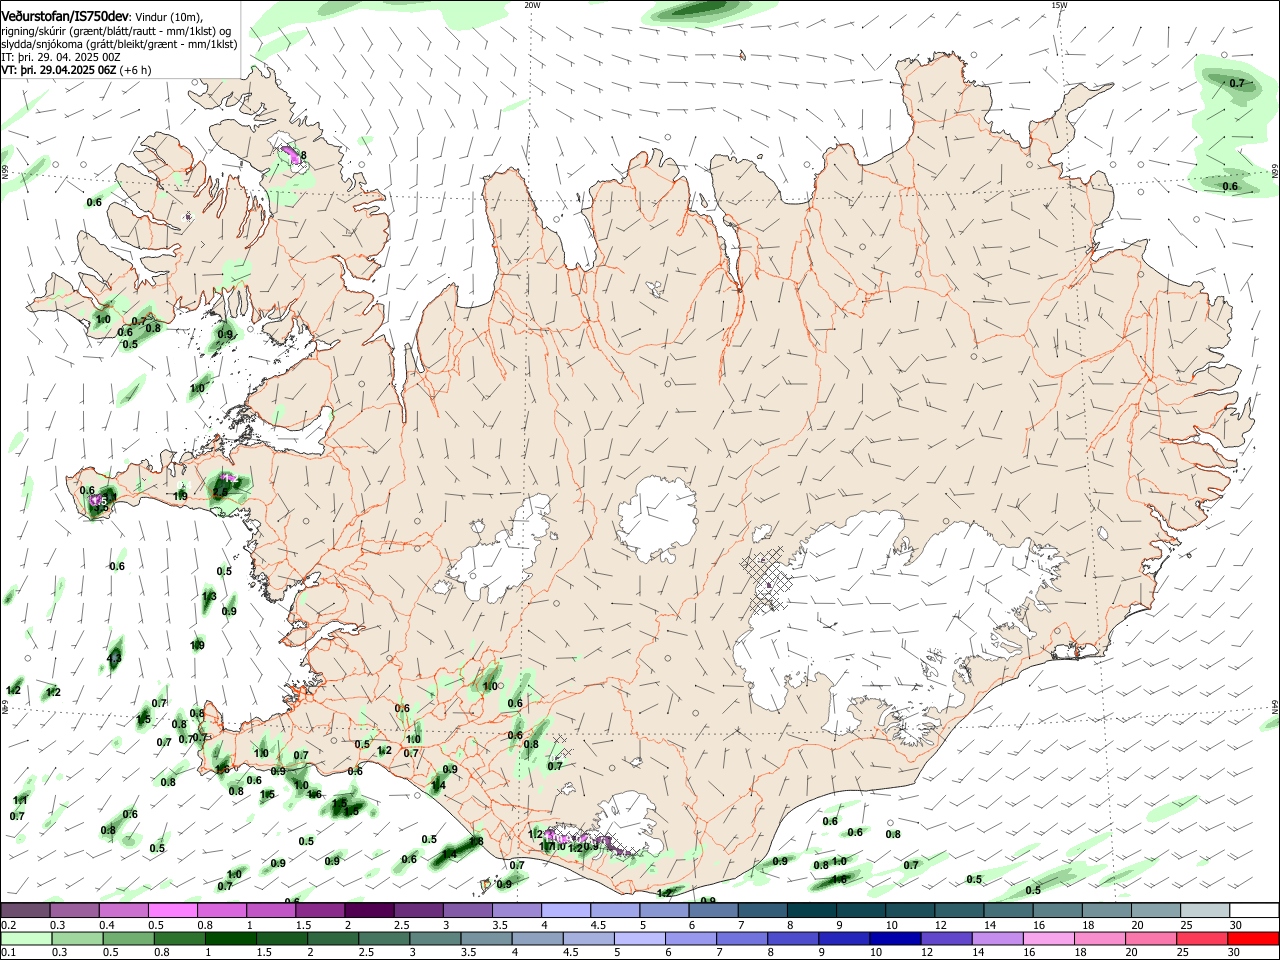Pick the deep navy swatch between 10 and 12
This screenshot has height=960, width=1280.
coord(894,939)
